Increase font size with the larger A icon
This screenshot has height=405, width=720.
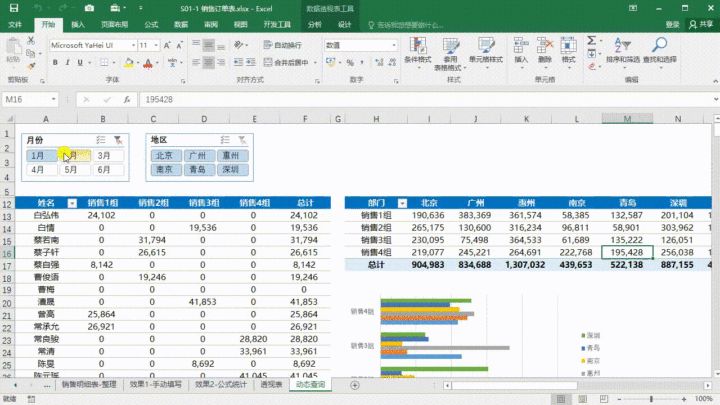(167, 45)
